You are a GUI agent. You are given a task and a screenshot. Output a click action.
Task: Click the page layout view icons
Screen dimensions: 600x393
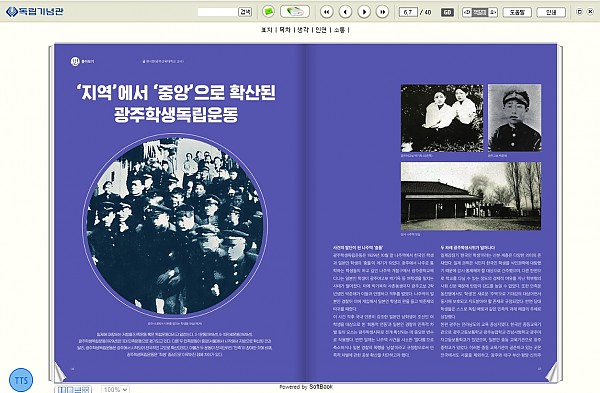click(x=73, y=390)
